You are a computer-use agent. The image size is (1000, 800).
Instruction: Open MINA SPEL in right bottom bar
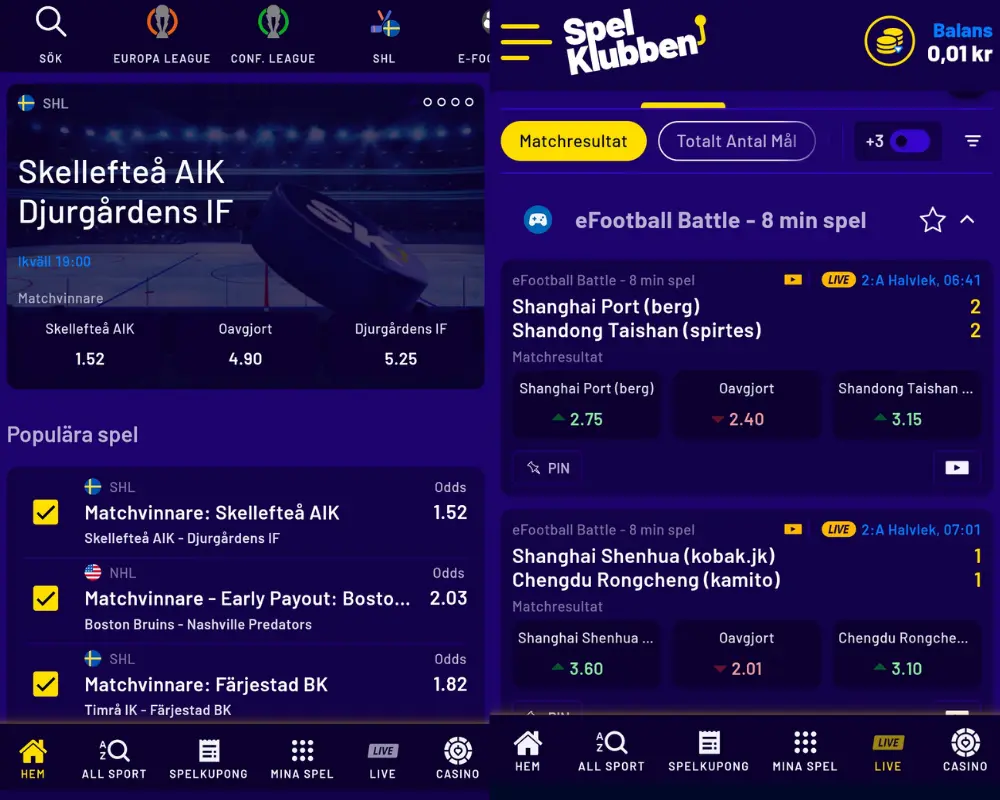click(x=805, y=751)
